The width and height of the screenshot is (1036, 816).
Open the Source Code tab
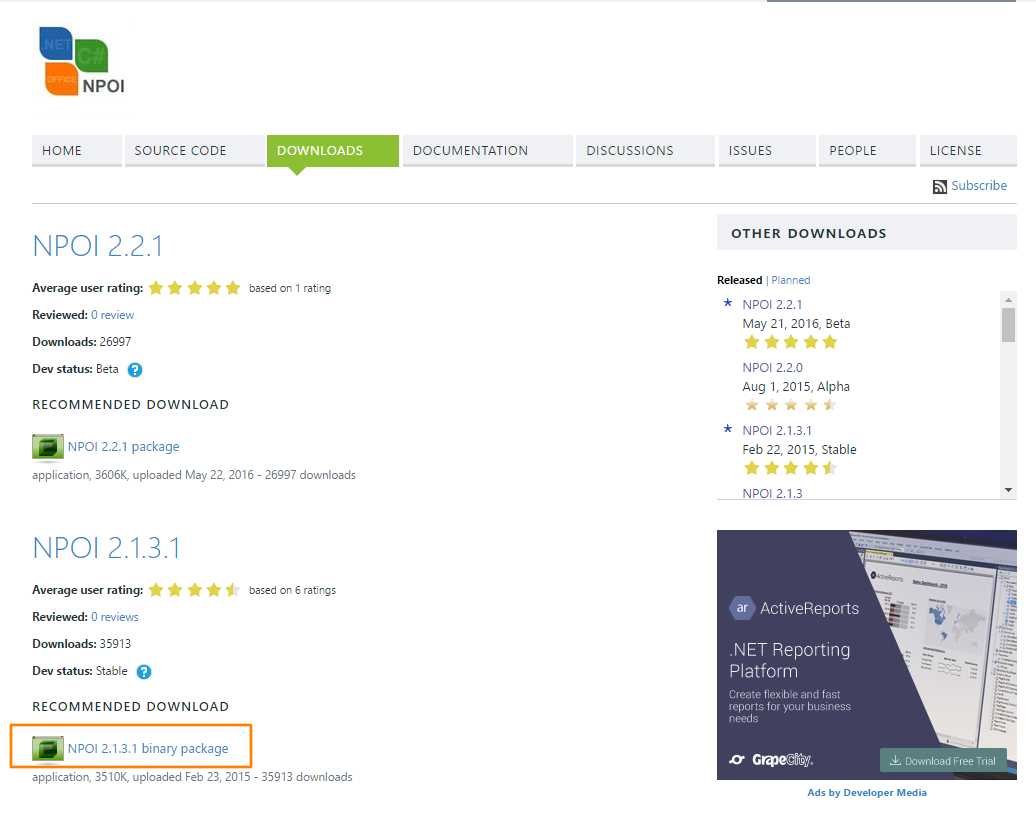[x=195, y=151]
